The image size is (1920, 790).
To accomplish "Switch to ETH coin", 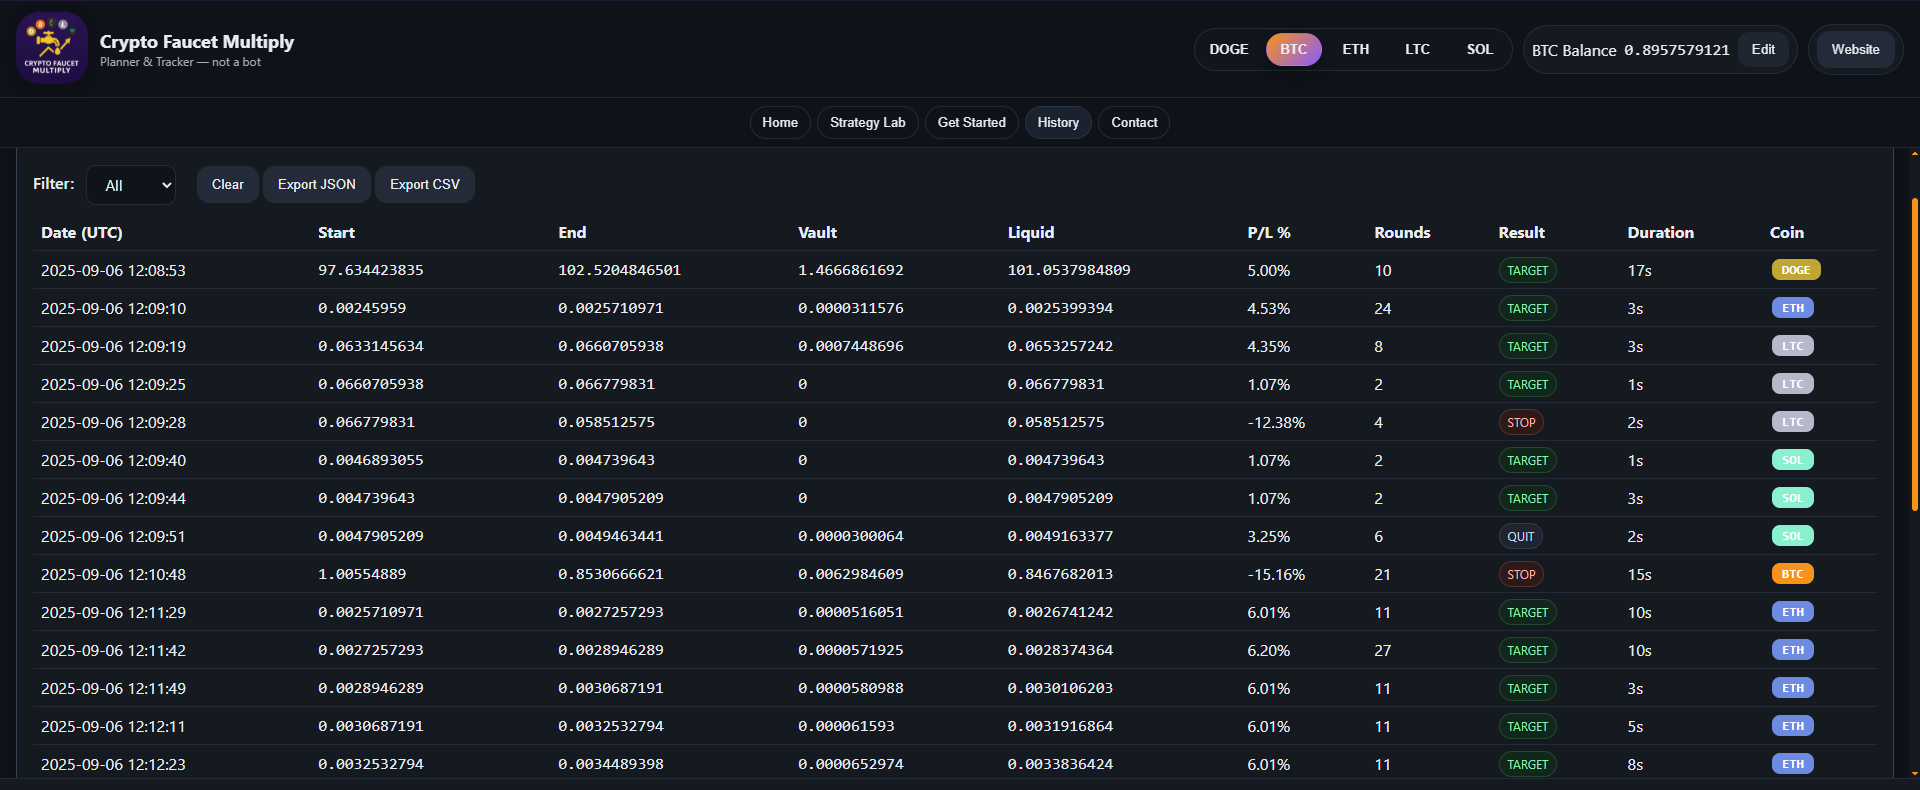I will pos(1355,49).
